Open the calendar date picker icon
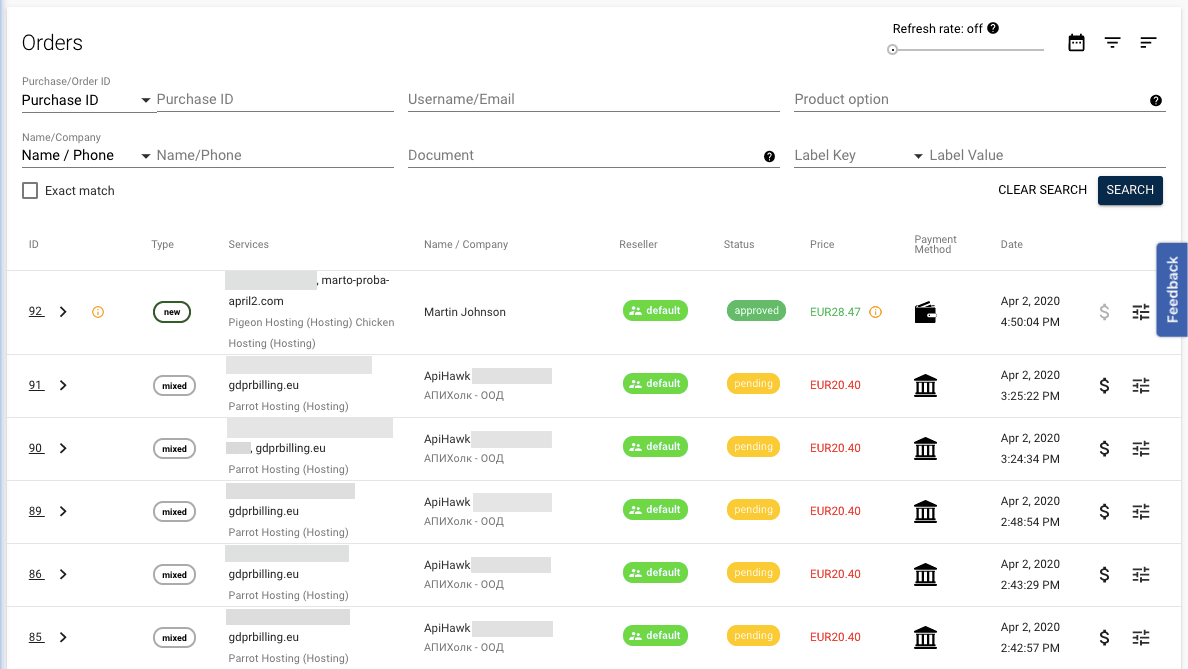This screenshot has height=669, width=1188. 1076,43
